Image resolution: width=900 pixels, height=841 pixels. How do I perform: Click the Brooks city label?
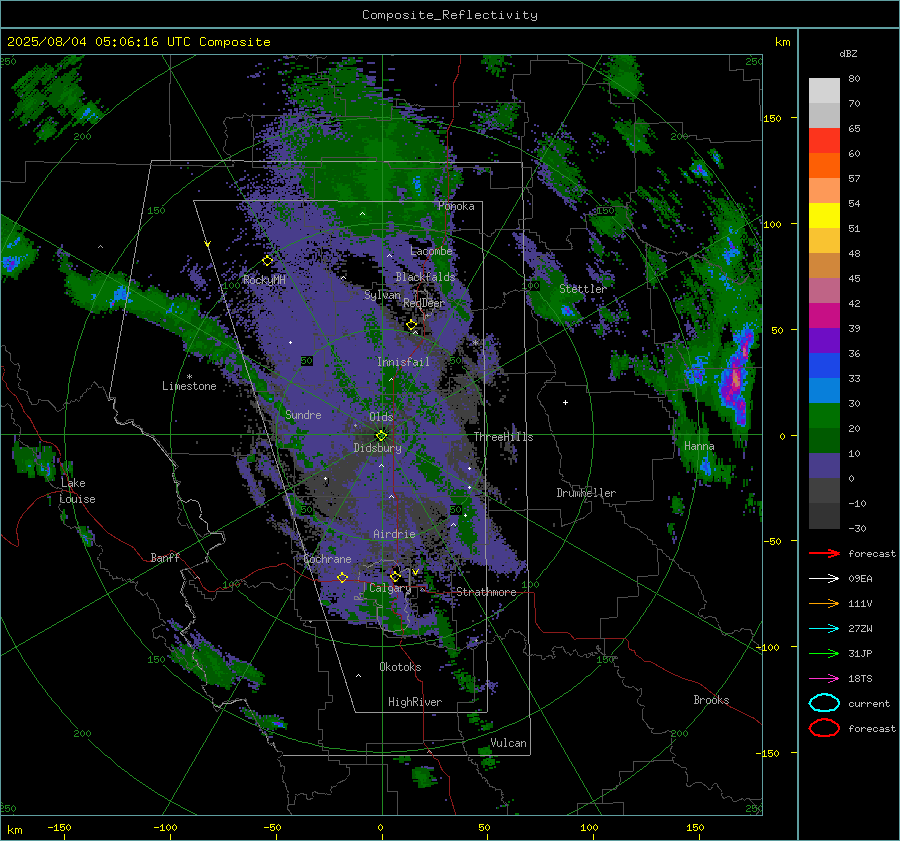[x=711, y=700]
